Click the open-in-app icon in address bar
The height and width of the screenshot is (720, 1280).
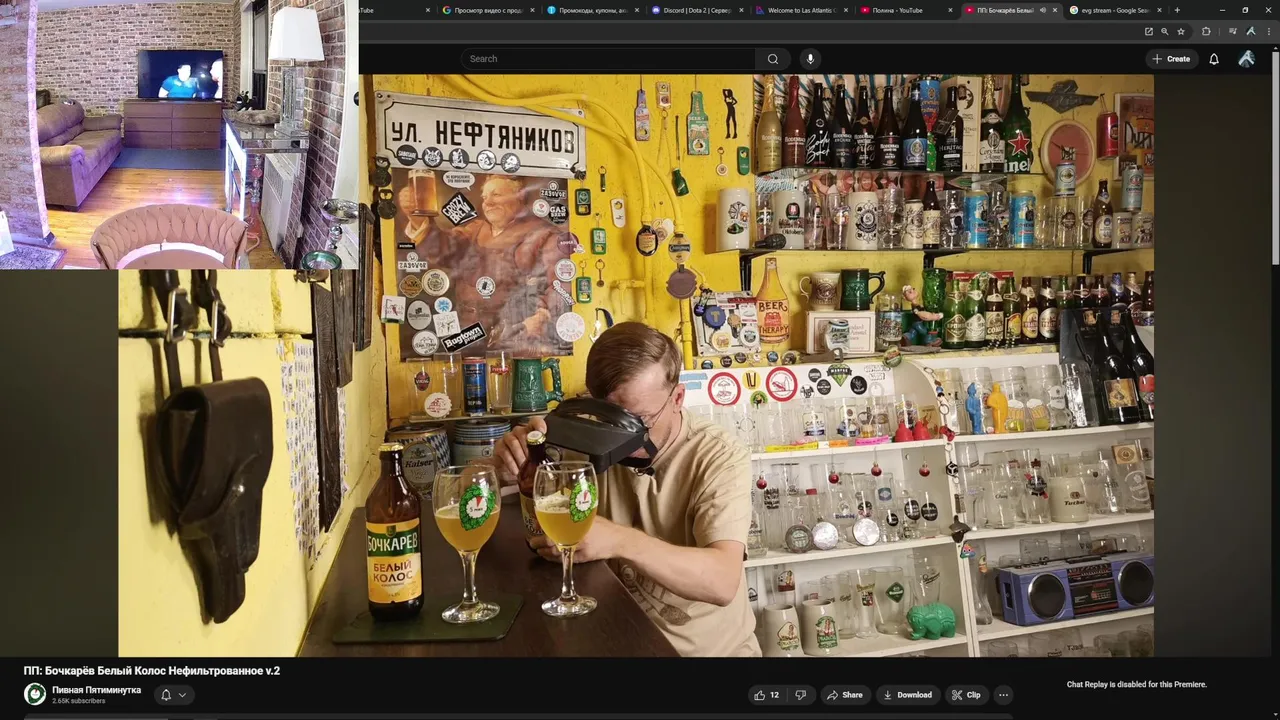click(x=1148, y=31)
